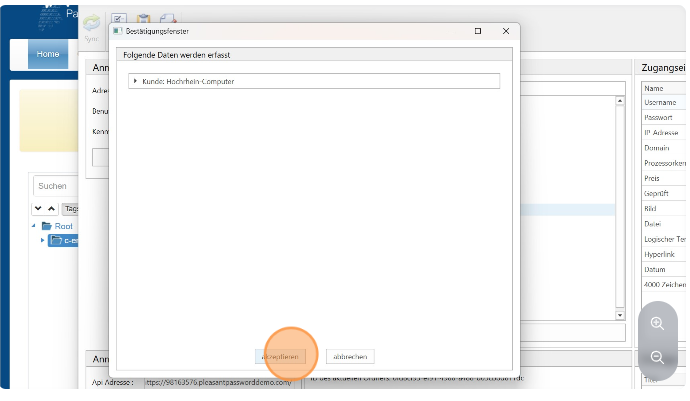The image size is (690, 401).
Task: Open the Home tab
Action: pyautogui.click(x=47, y=54)
